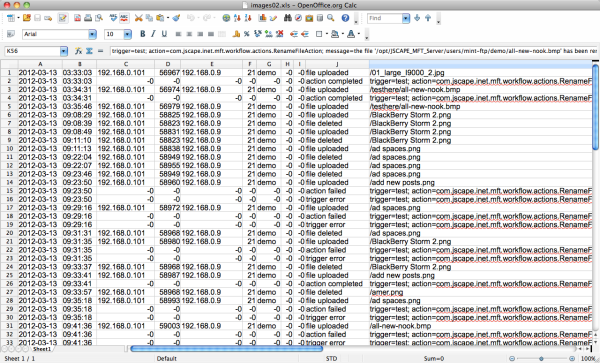Toggle Center Horizontally alignment
The width and height of the screenshot is (600, 363).
click(x=189, y=34)
